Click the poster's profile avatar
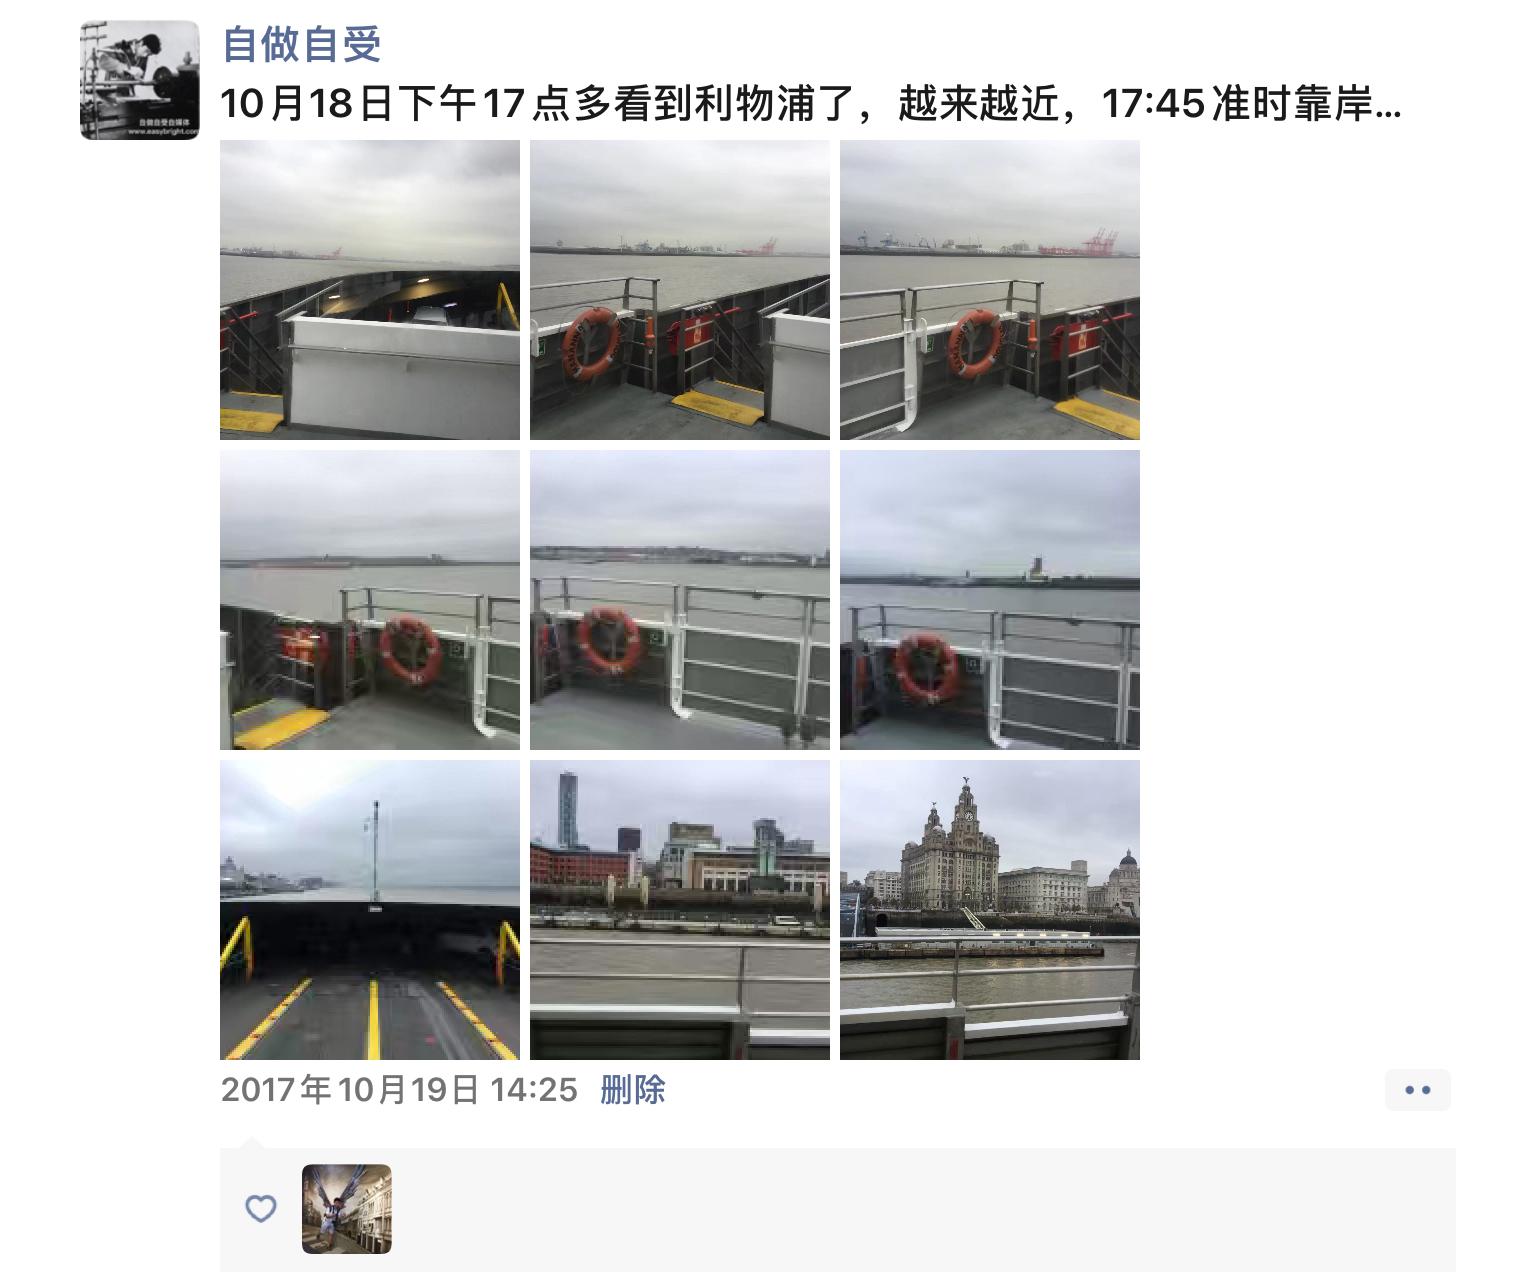Image resolution: width=1536 pixels, height=1273 pixels. click(140, 80)
